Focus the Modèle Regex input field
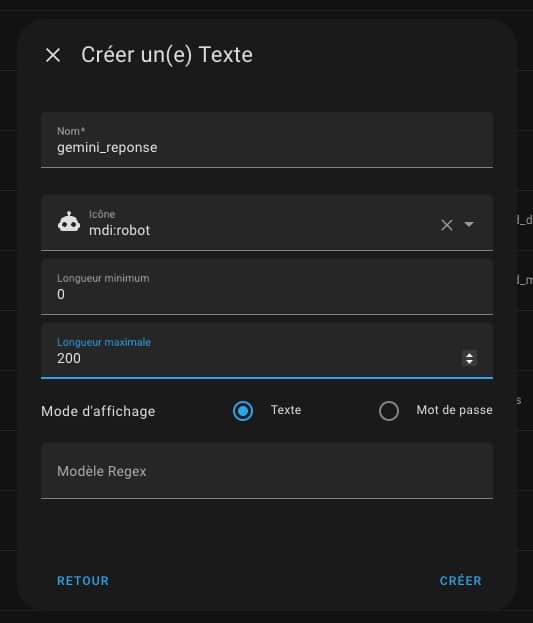533x623 pixels. pyautogui.click(x=267, y=471)
